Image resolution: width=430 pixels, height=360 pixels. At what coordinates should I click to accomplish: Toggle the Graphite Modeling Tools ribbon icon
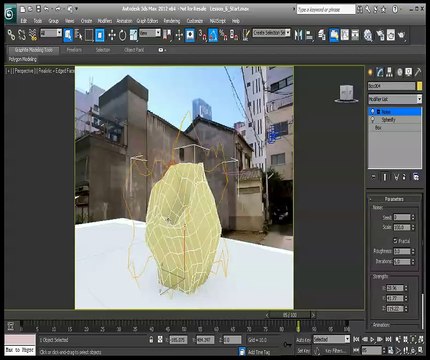(x=334, y=35)
